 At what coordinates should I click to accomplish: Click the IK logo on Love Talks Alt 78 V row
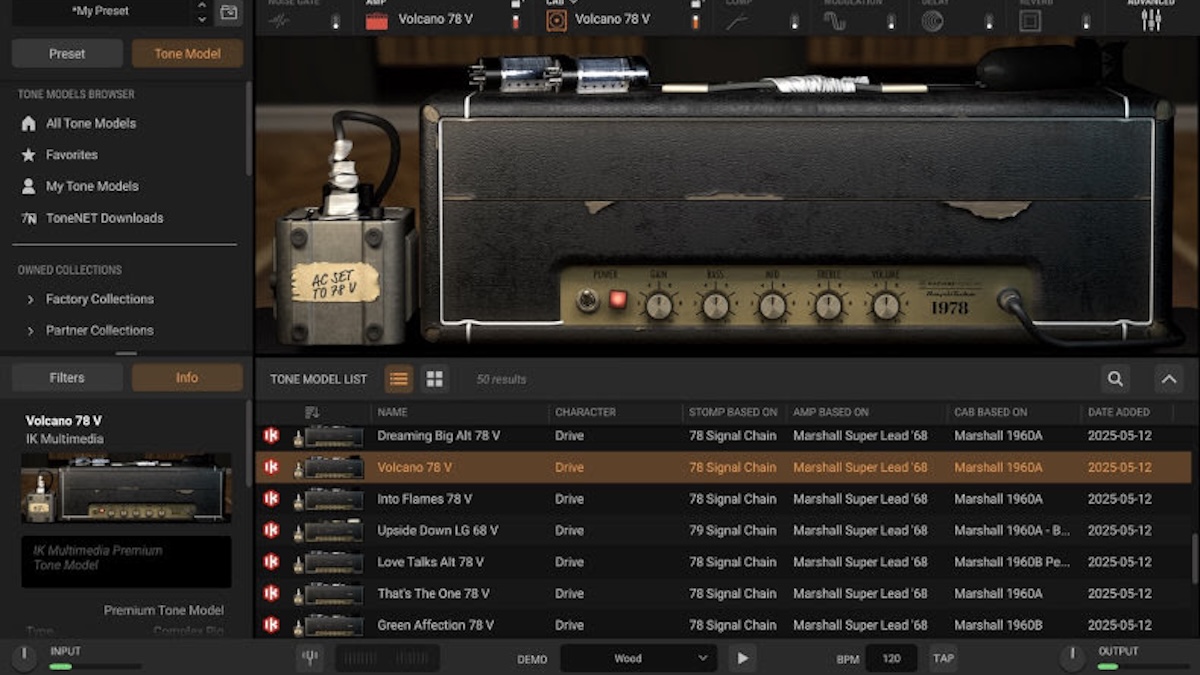[271, 562]
